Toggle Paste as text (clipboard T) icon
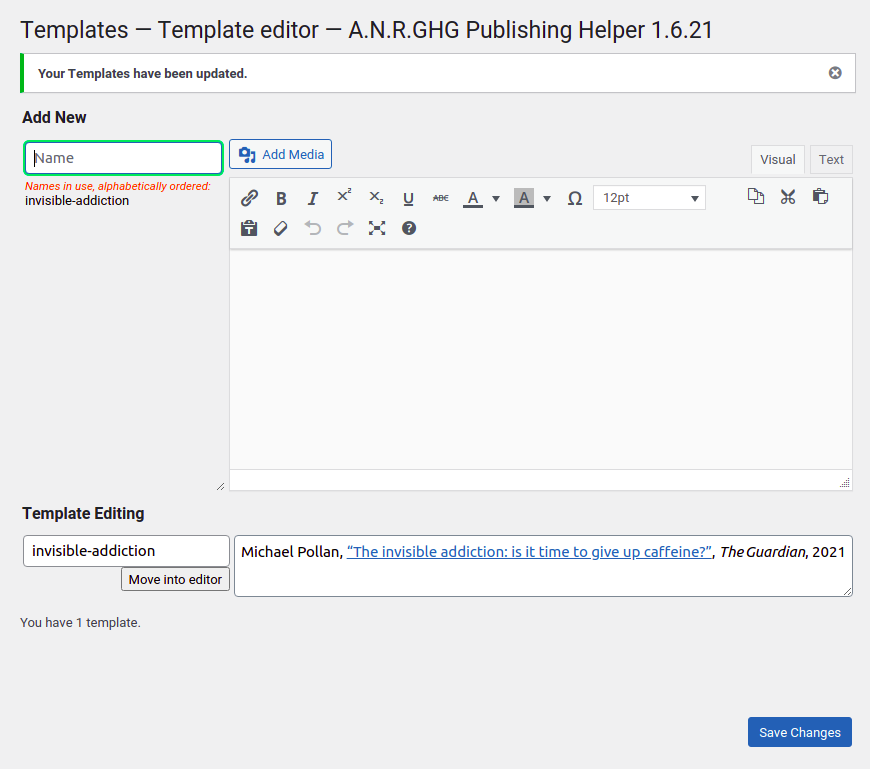Viewport: 870px width, 769px height. (249, 229)
